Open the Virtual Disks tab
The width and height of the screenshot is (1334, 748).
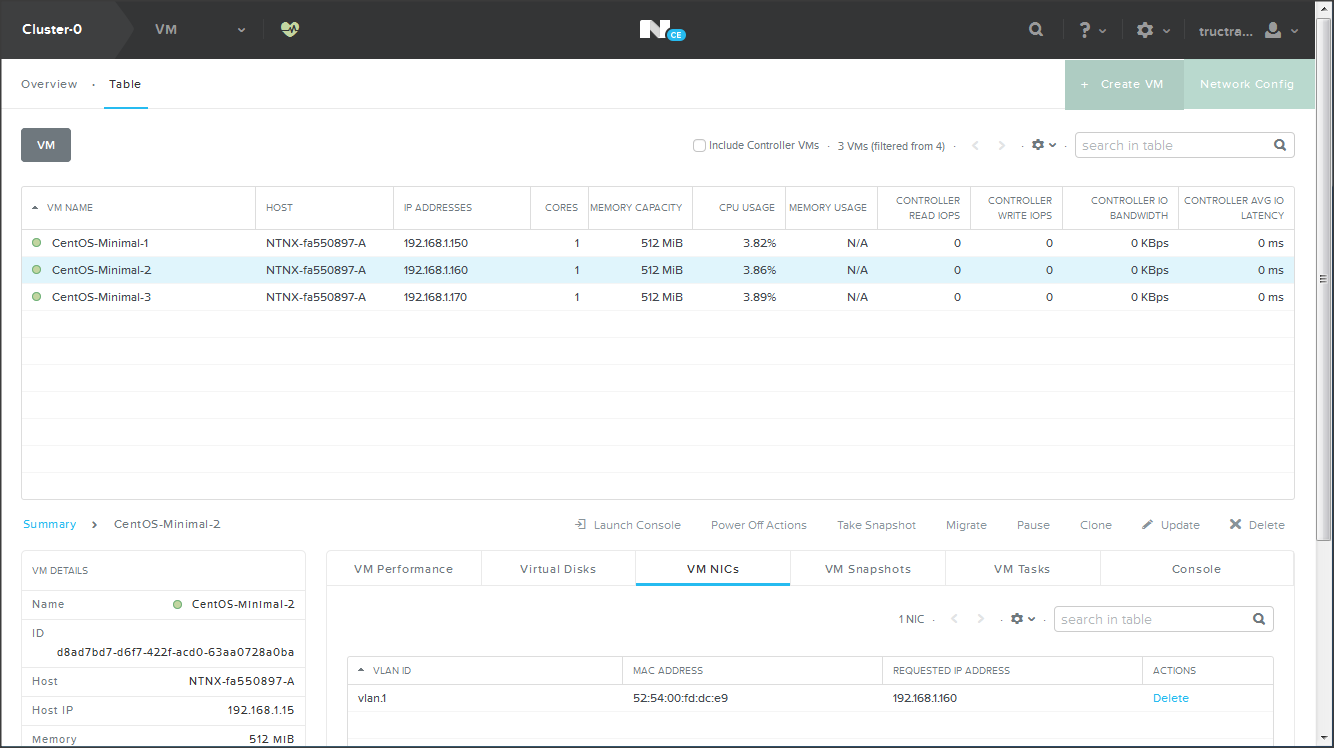[558, 569]
